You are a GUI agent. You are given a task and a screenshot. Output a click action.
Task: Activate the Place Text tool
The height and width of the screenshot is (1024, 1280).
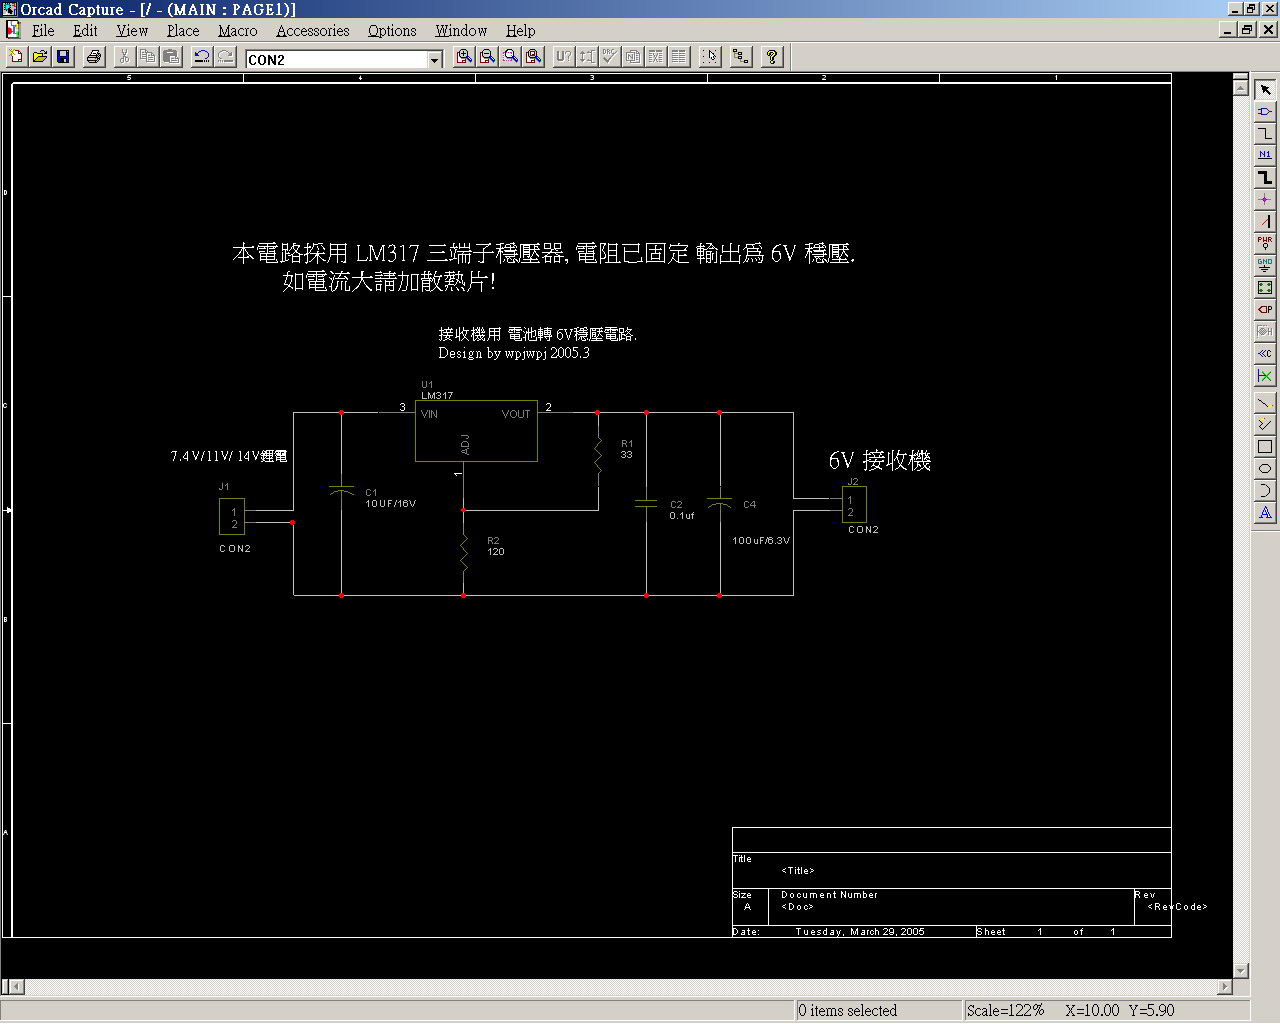point(1265,513)
